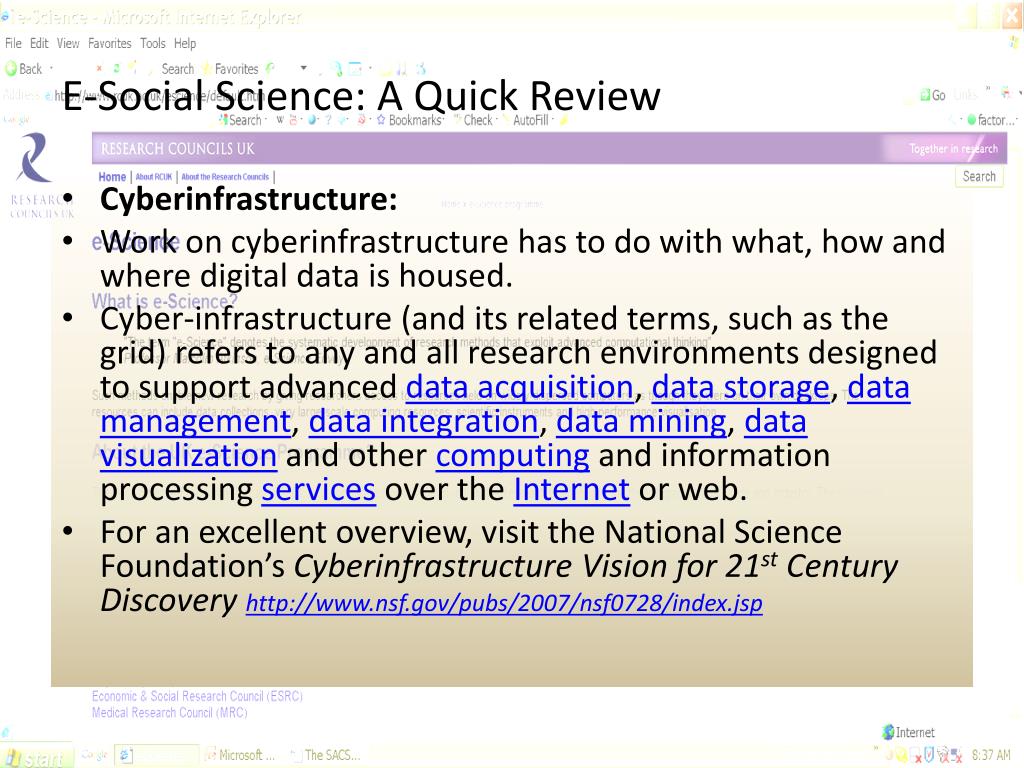Follow the 'management' hyperlink
Viewport: 1024px width, 768px height.
pyautogui.click(x=195, y=421)
